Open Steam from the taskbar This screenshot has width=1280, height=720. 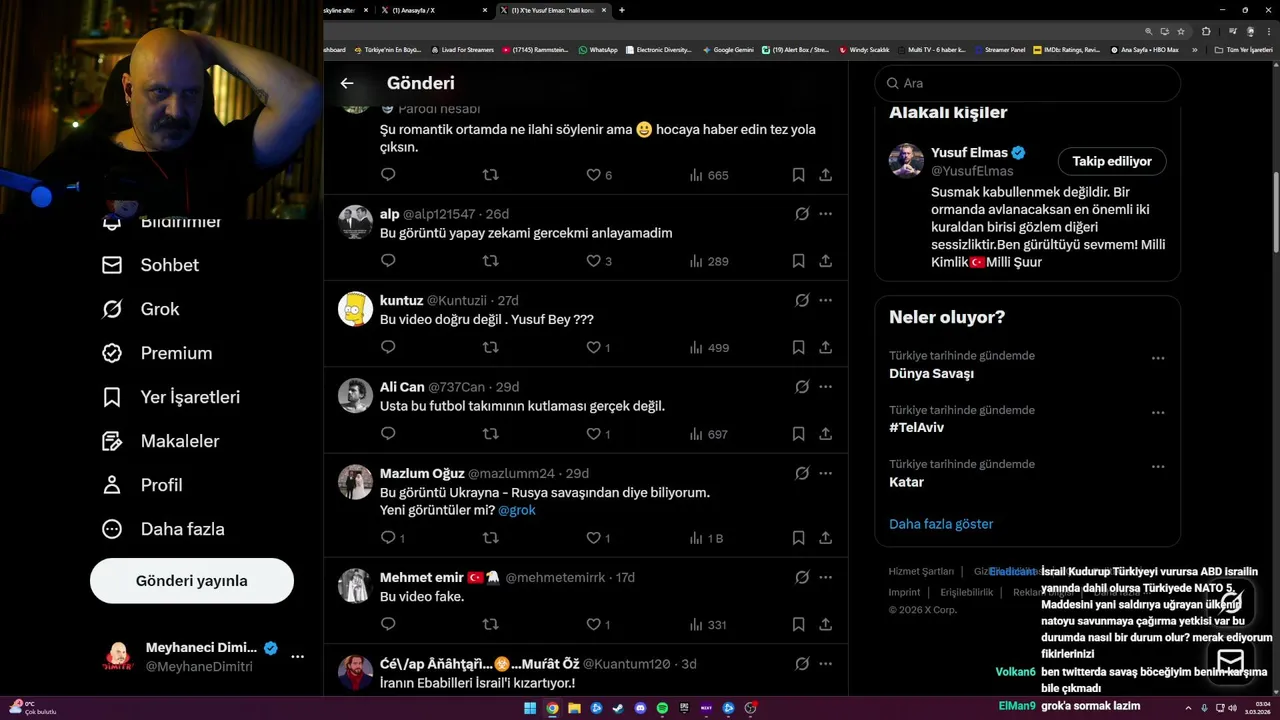(618, 708)
